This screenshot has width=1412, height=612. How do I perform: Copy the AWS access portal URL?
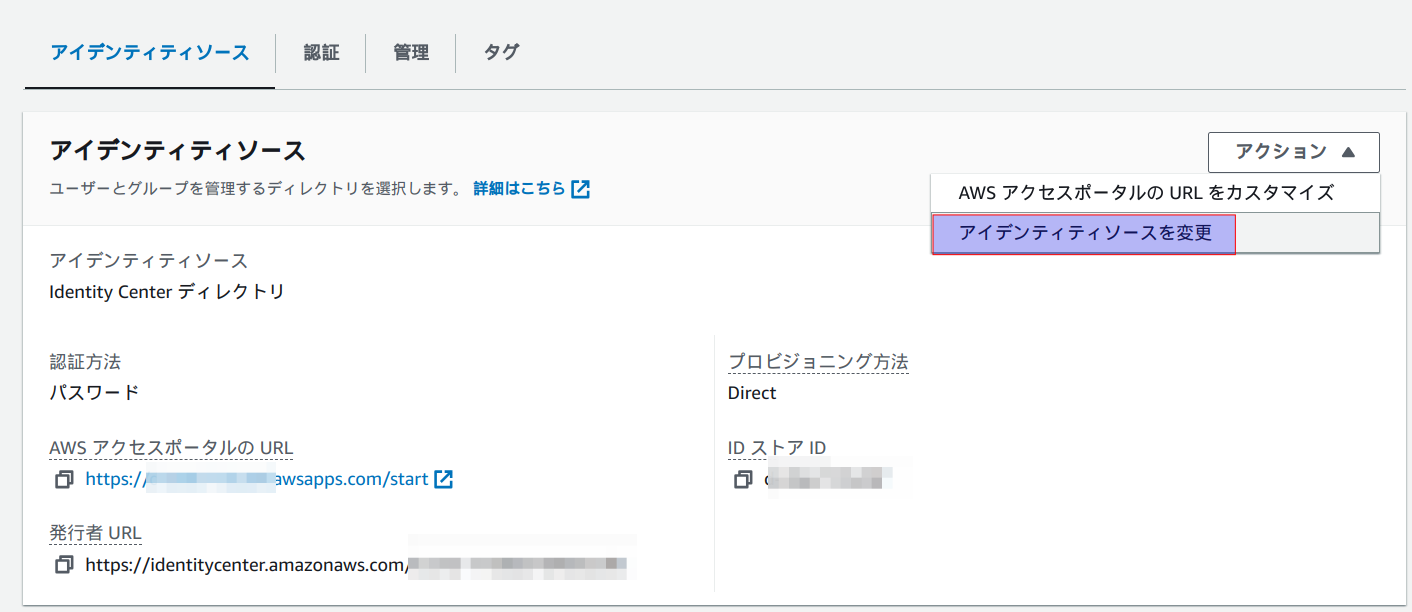[64, 480]
